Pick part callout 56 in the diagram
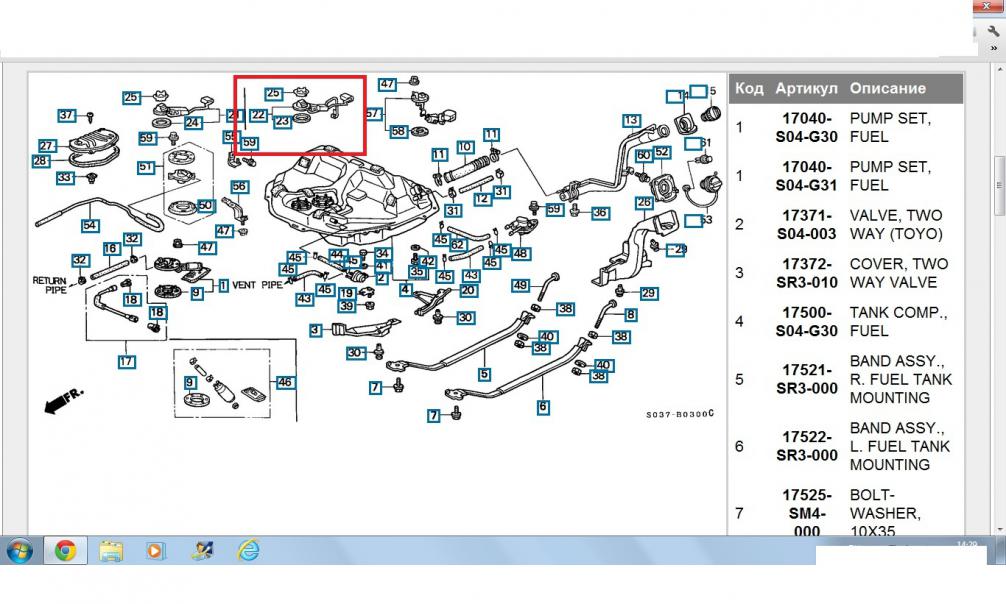Image resolution: width=1006 pixels, height=604 pixels. 239,187
